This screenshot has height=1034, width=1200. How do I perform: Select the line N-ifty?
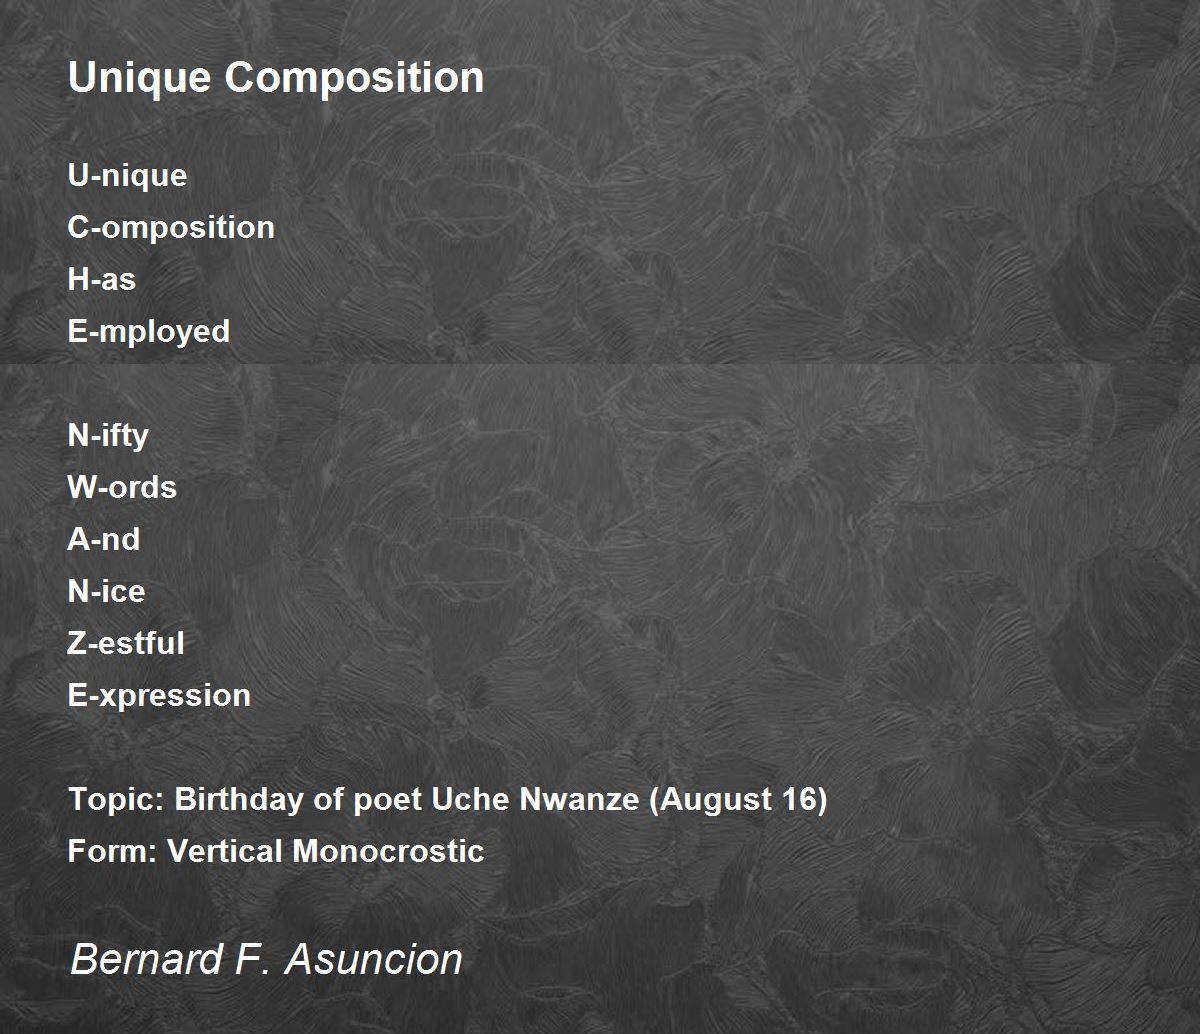[x=108, y=436]
